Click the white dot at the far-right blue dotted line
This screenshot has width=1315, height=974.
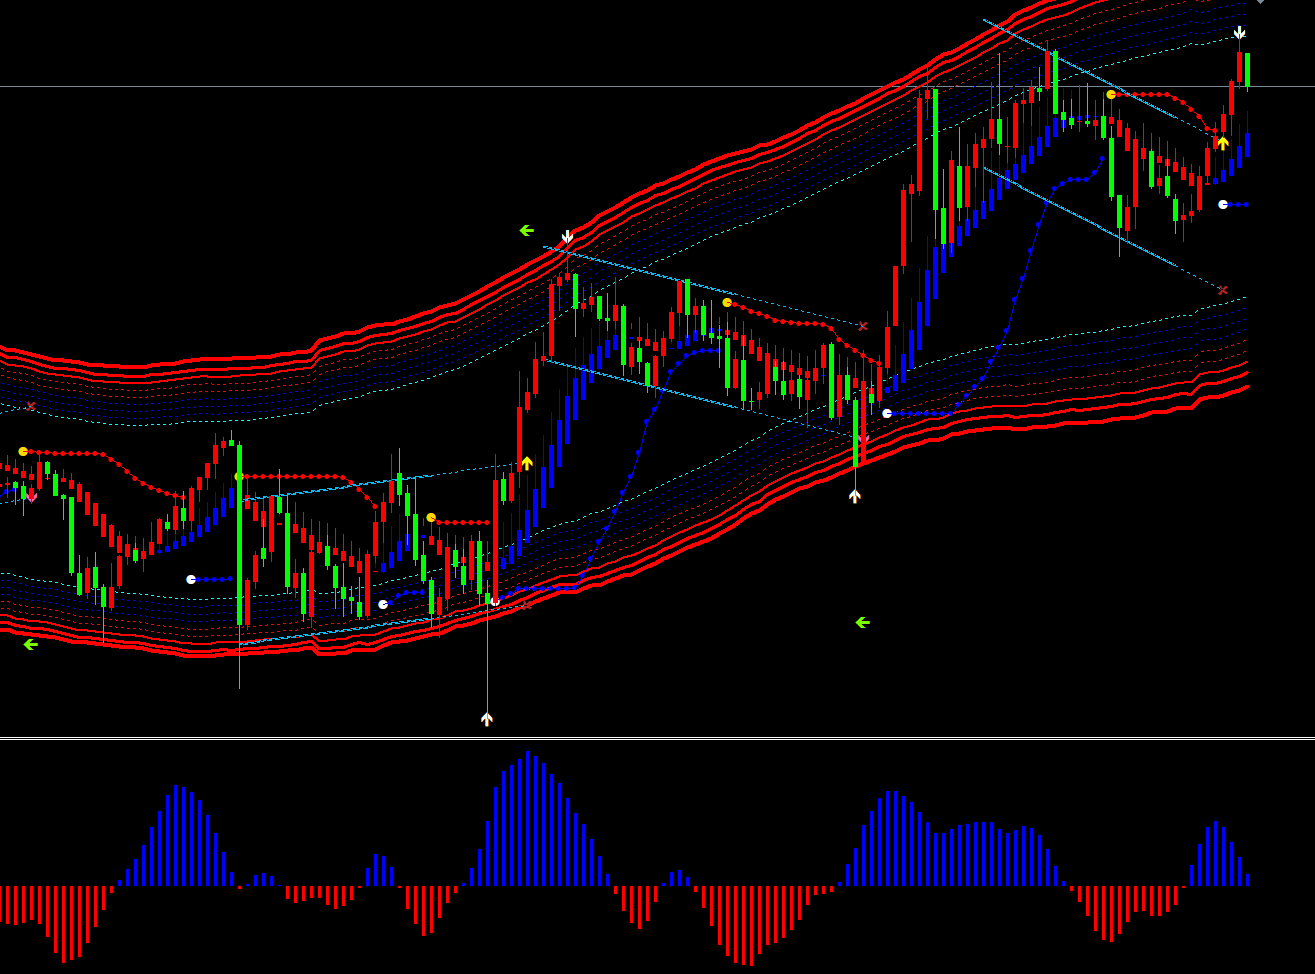pyautogui.click(x=1222, y=204)
